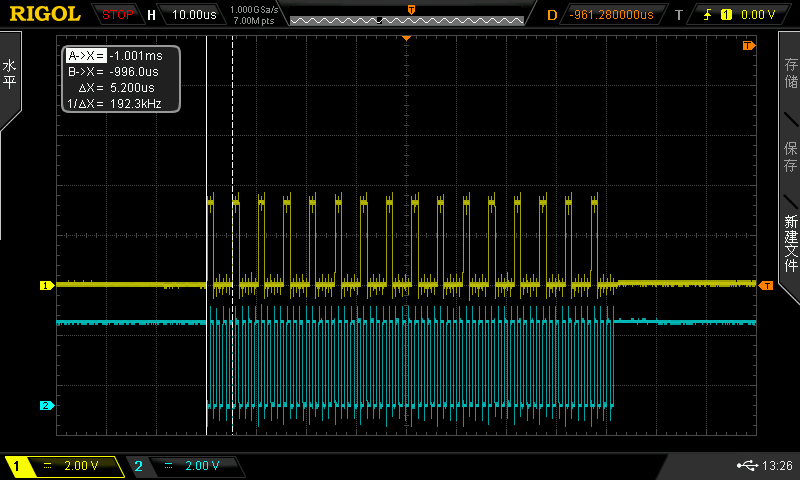Click the orange trigger level T marker at right
The height and width of the screenshot is (480, 800).
(766, 286)
